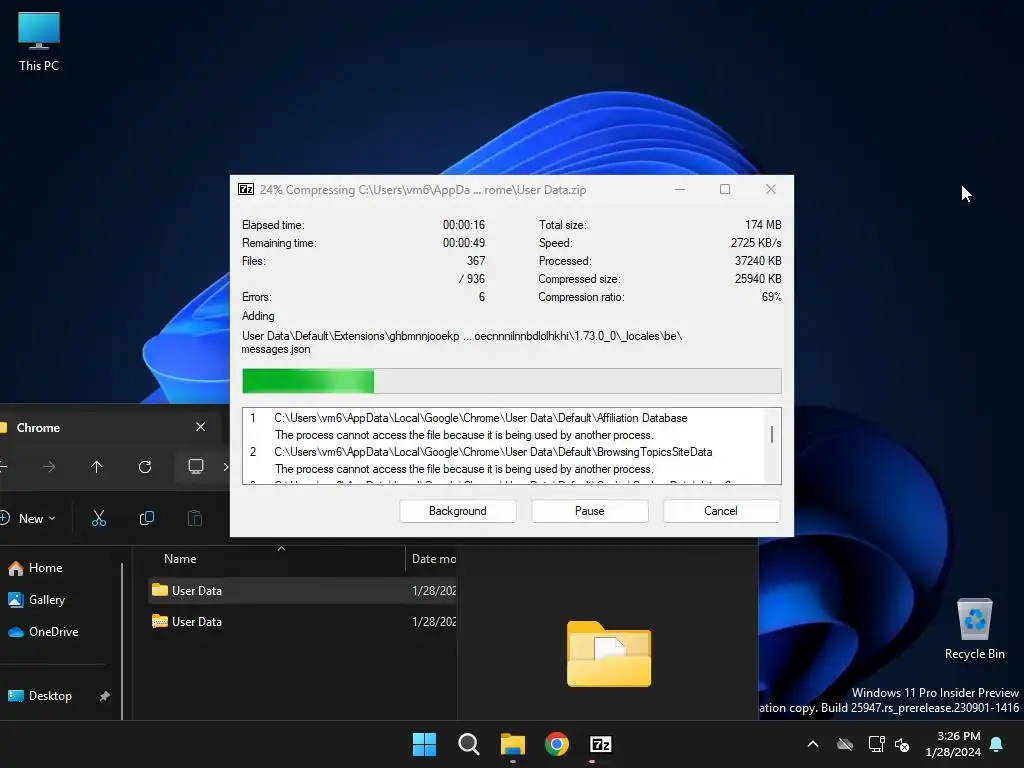Screen dimensions: 1024x768
Task: Click the forward arrow in File Explorer
Action: (x=49, y=467)
